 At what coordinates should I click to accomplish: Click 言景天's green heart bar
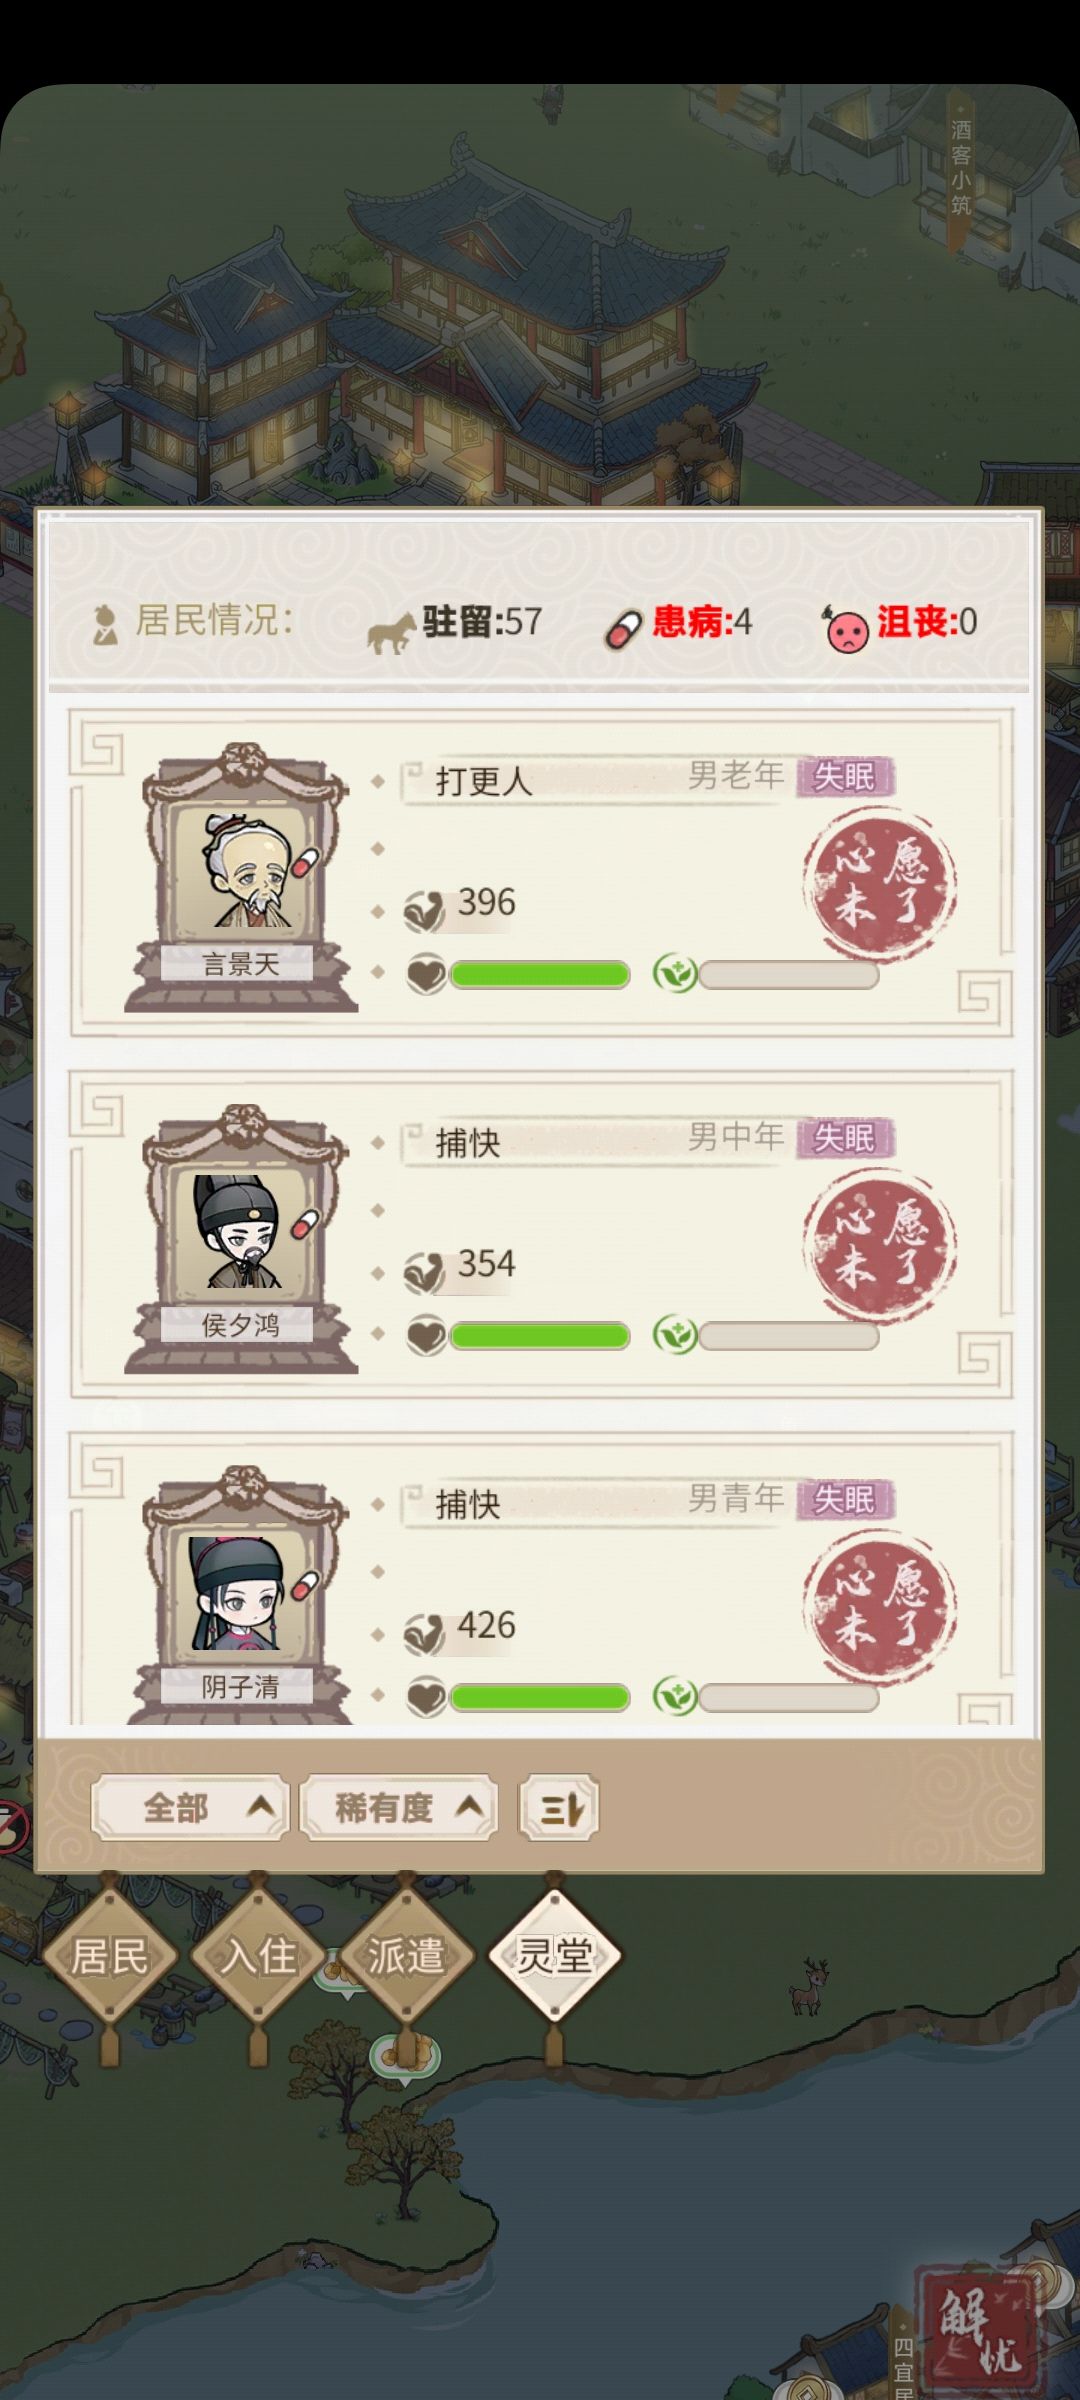click(539, 974)
